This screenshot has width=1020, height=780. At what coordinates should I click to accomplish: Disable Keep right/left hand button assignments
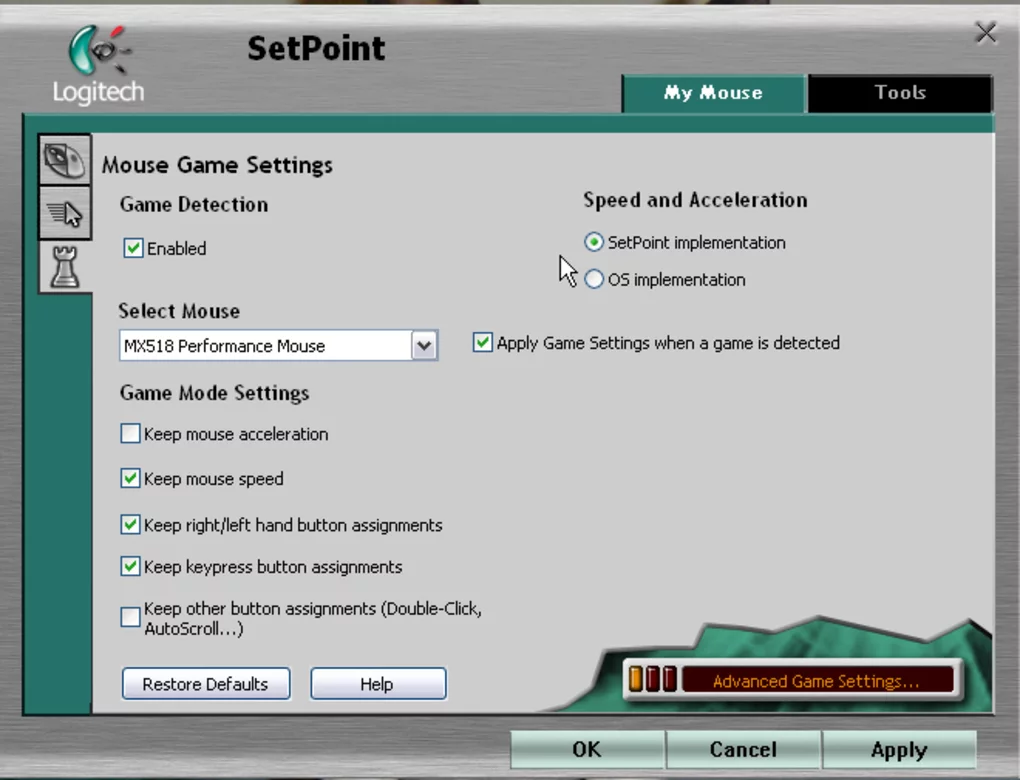tap(130, 525)
